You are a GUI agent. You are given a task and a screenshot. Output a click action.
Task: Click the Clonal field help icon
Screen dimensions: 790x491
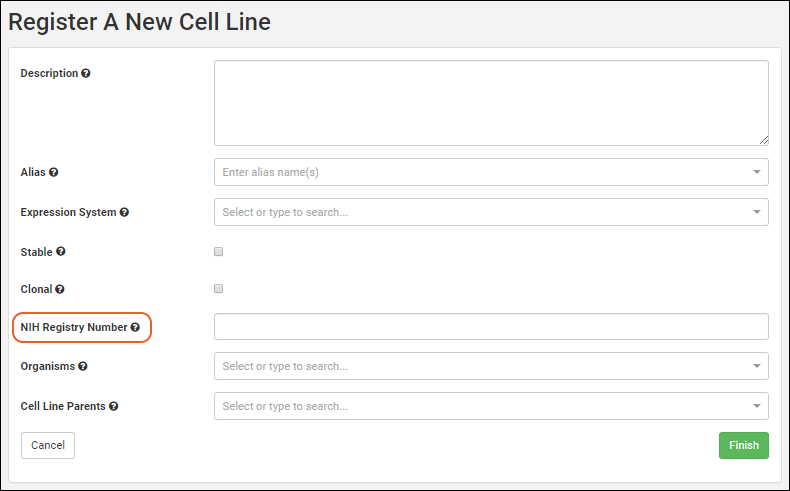pyautogui.click(x=60, y=289)
